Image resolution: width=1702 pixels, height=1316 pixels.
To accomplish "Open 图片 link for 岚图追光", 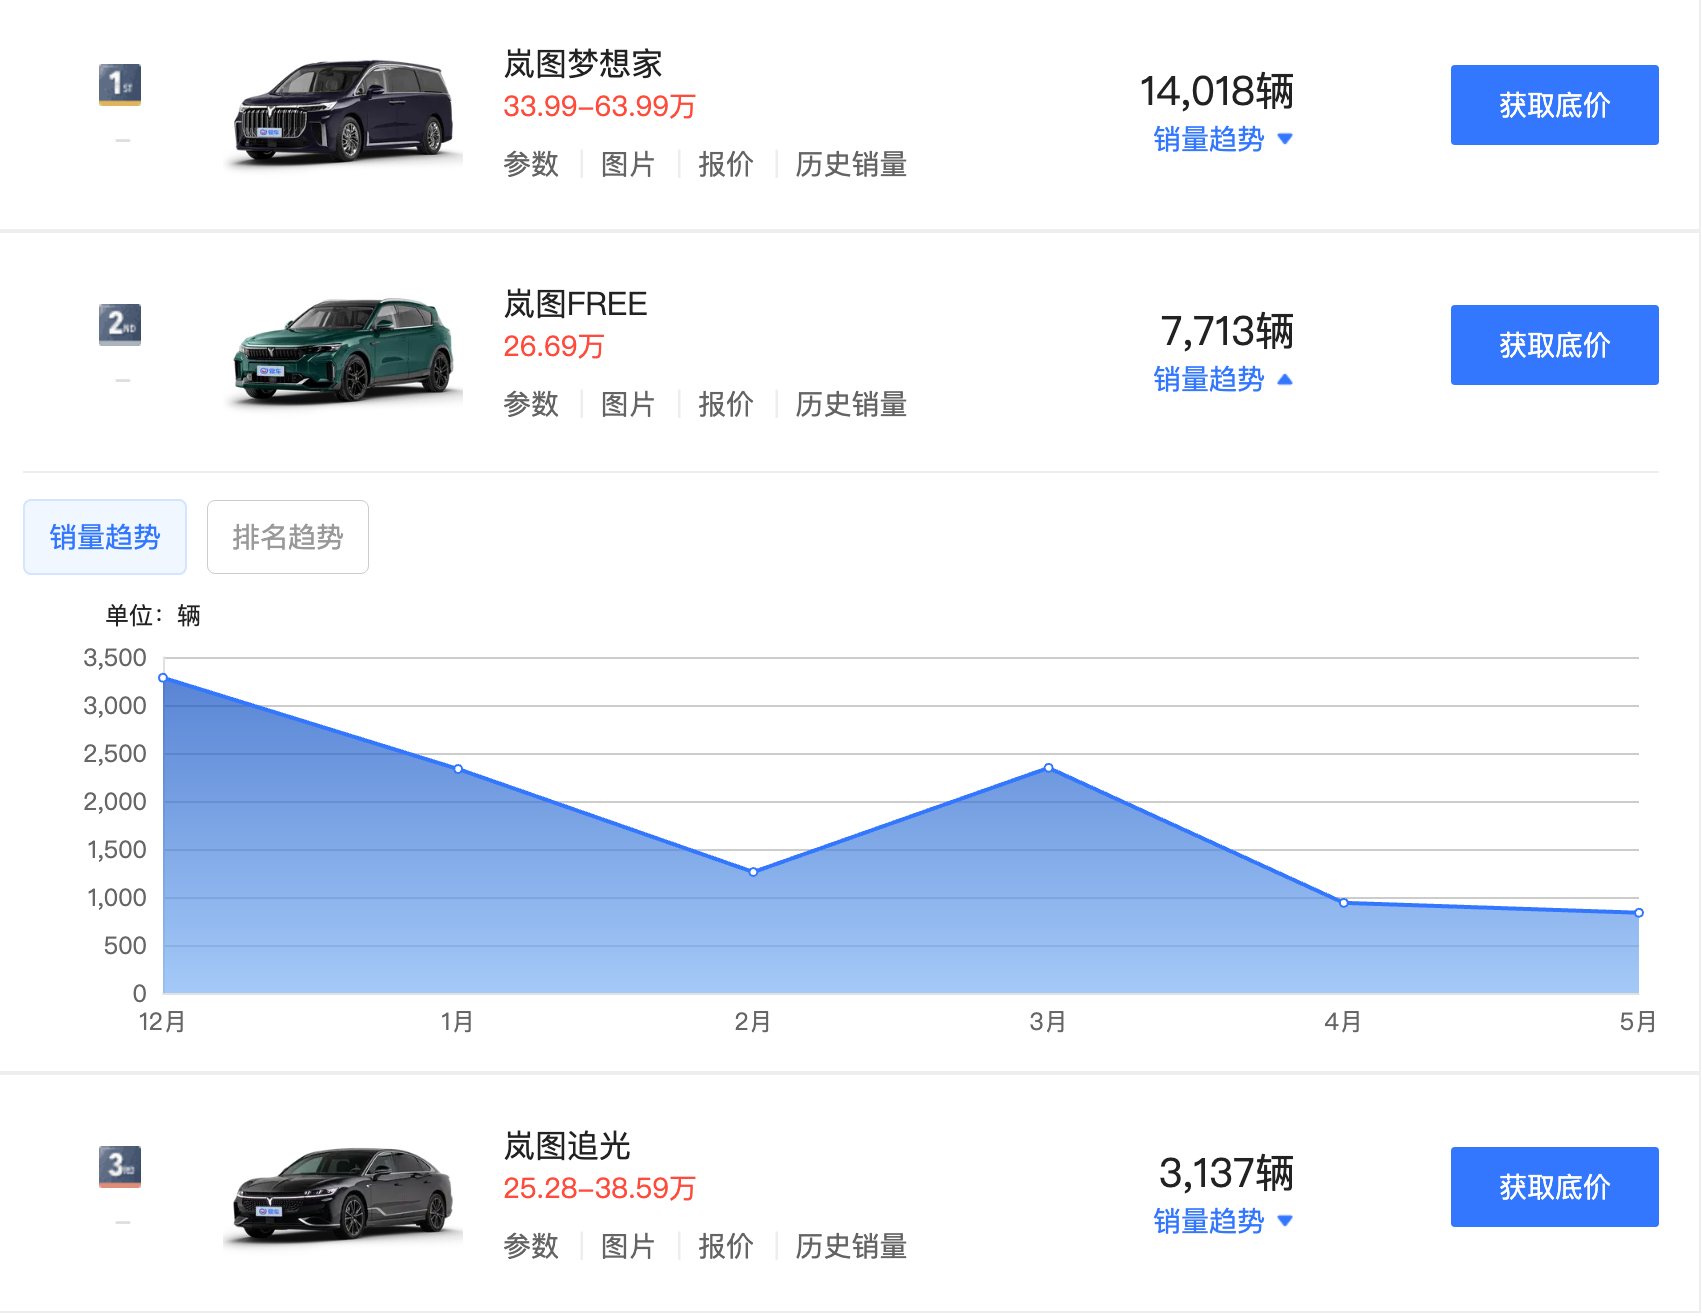I will [628, 1246].
